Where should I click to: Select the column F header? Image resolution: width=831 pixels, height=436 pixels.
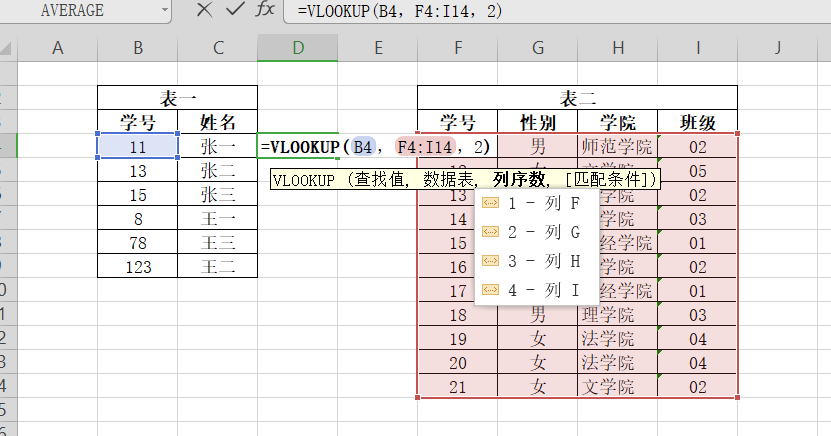tap(458, 48)
